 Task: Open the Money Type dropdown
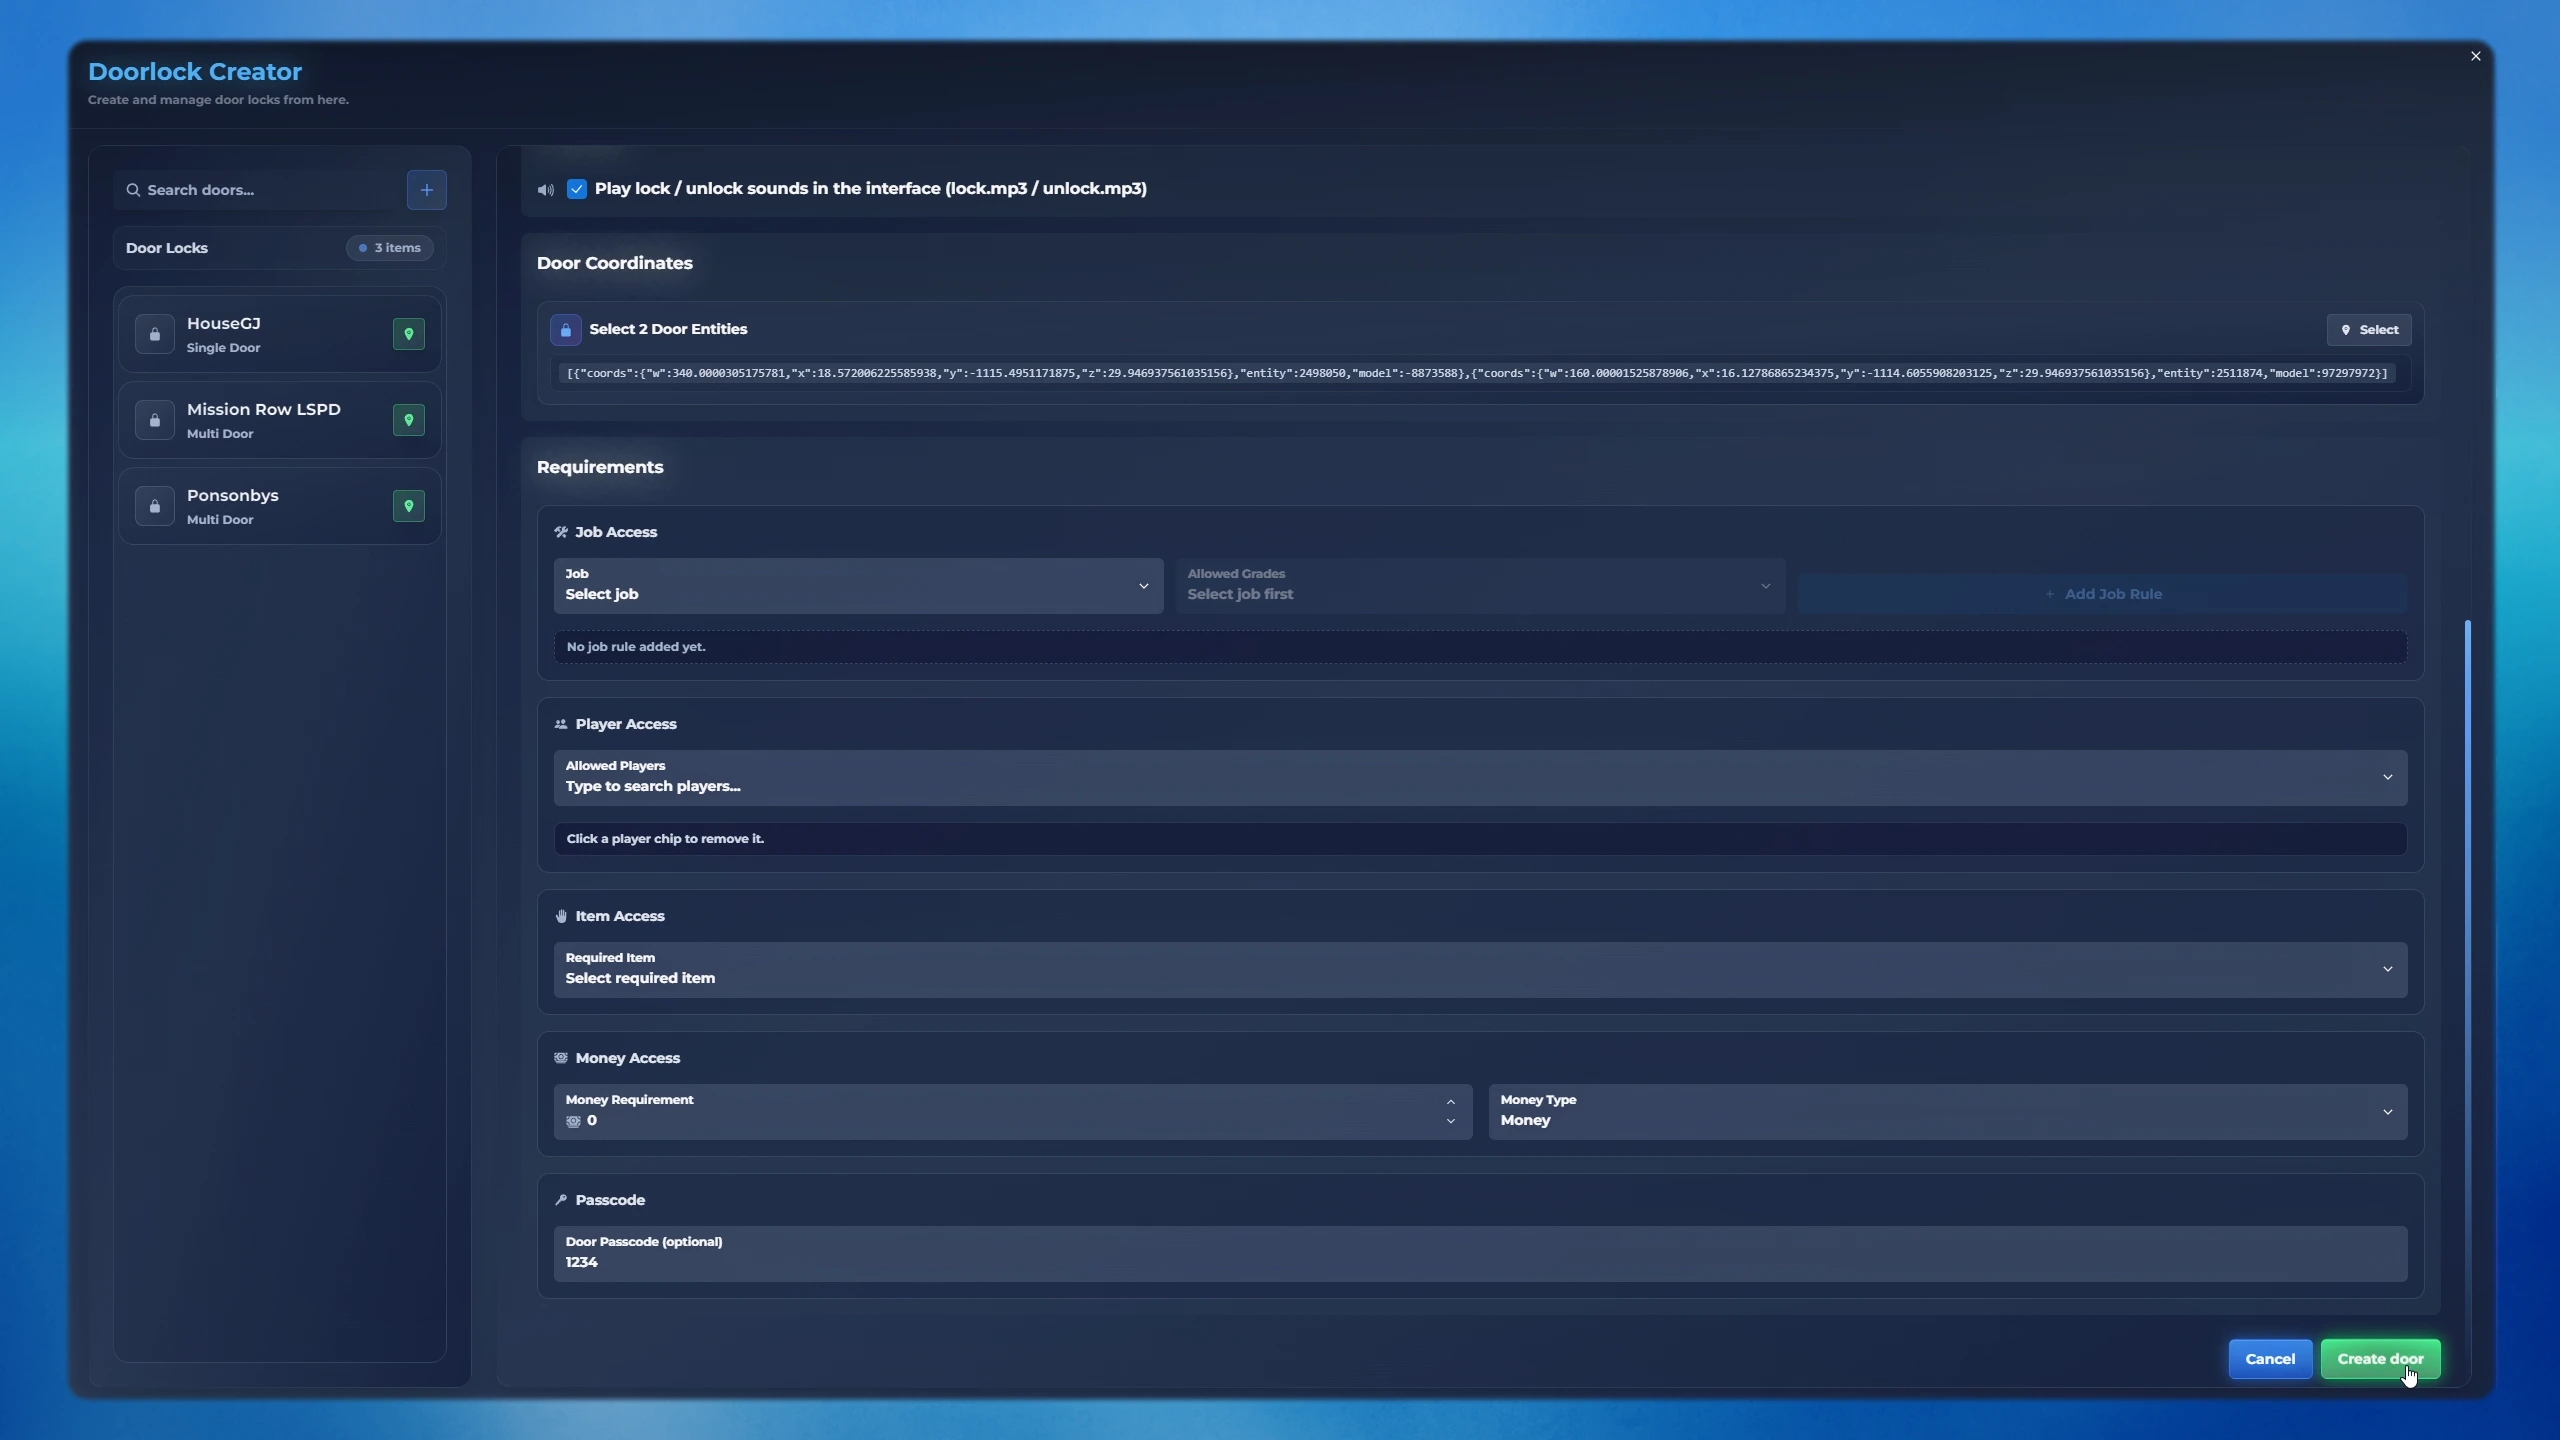point(1947,1111)
